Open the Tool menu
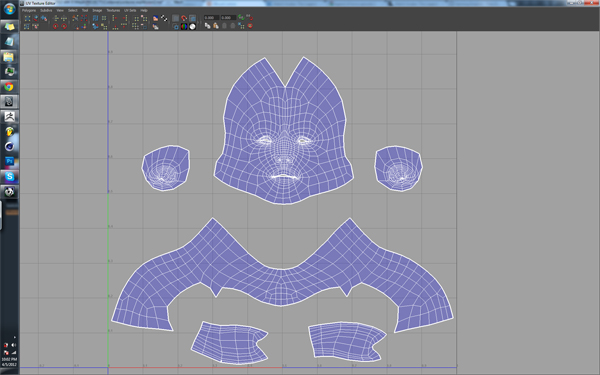Viewport: 600px width, 375px height. pos(85,10)
